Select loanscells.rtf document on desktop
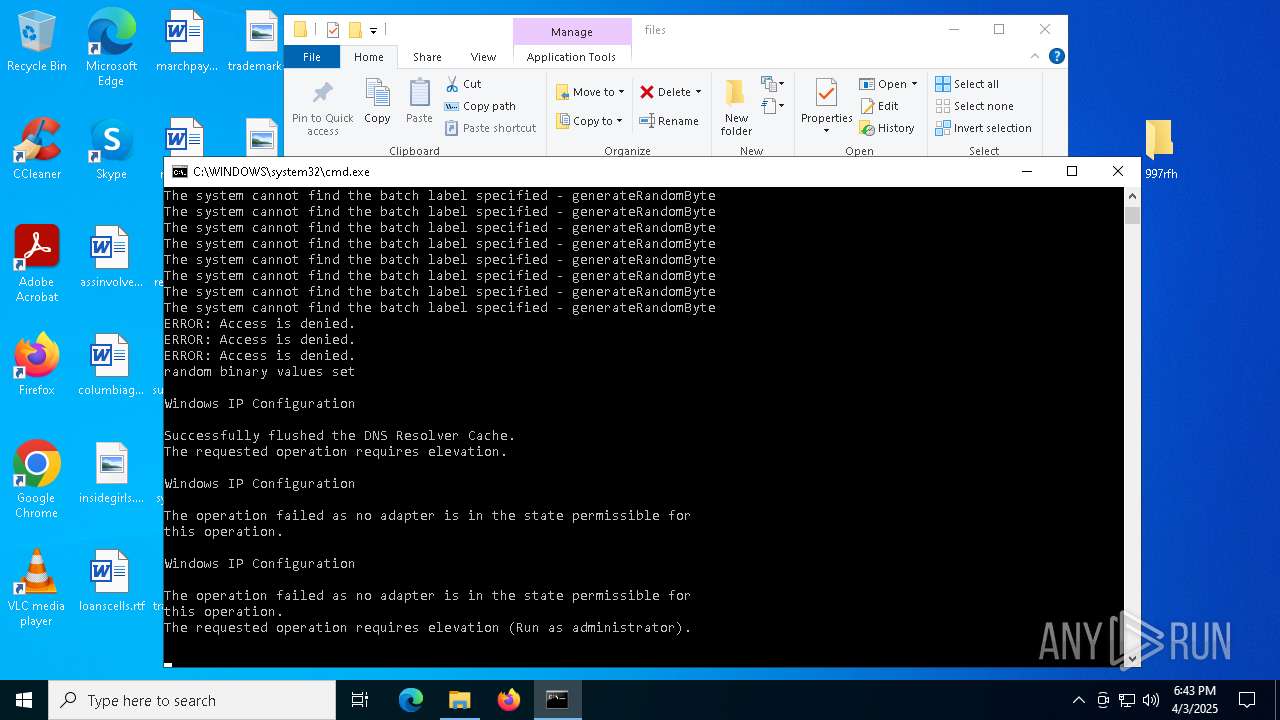Image resolution: width=1280 pixels, height=720 pixels. (111, 582)
